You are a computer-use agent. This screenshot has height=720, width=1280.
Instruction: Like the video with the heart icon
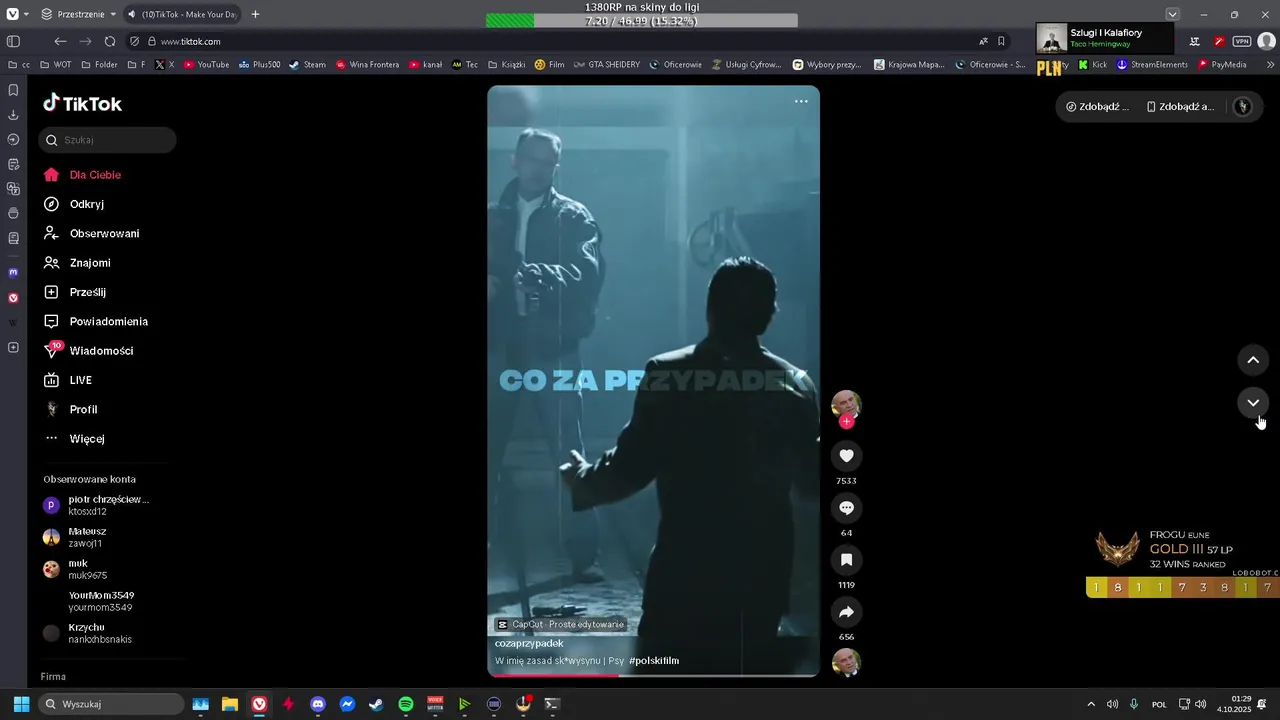846,456
